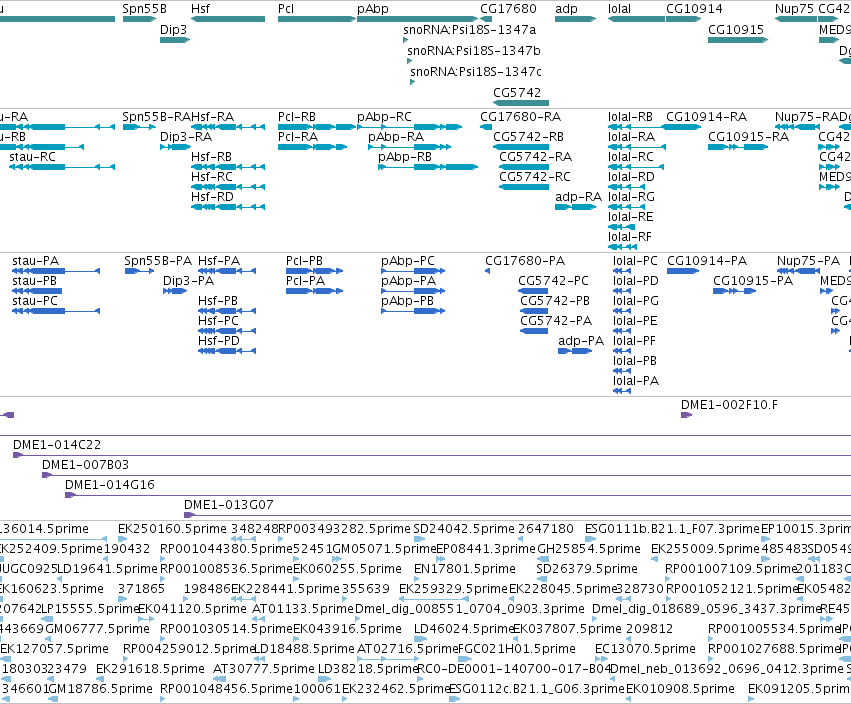Select the pAbp-RA transcript label
851x704 pixels.
[396, 137]
